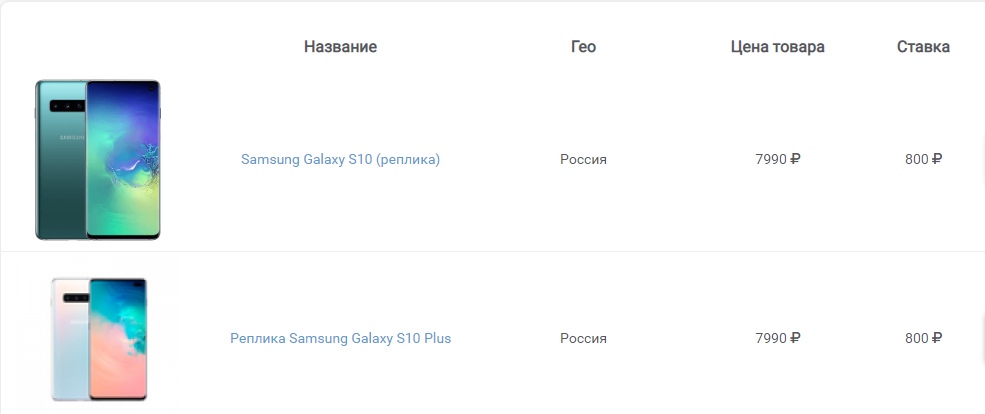
Task: Select Россия in the S10 Plus row
Action: (584, 339)
